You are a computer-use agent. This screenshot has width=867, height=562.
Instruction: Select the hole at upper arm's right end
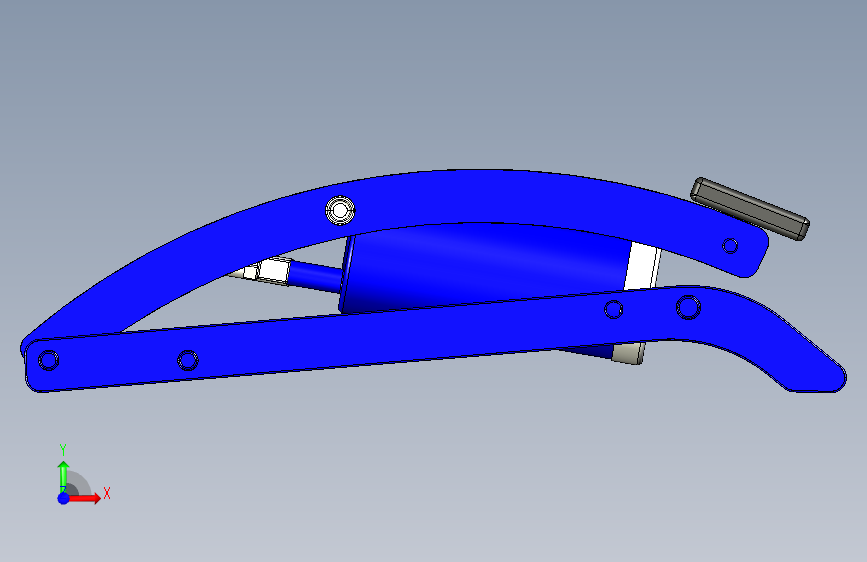click(730, 246)
